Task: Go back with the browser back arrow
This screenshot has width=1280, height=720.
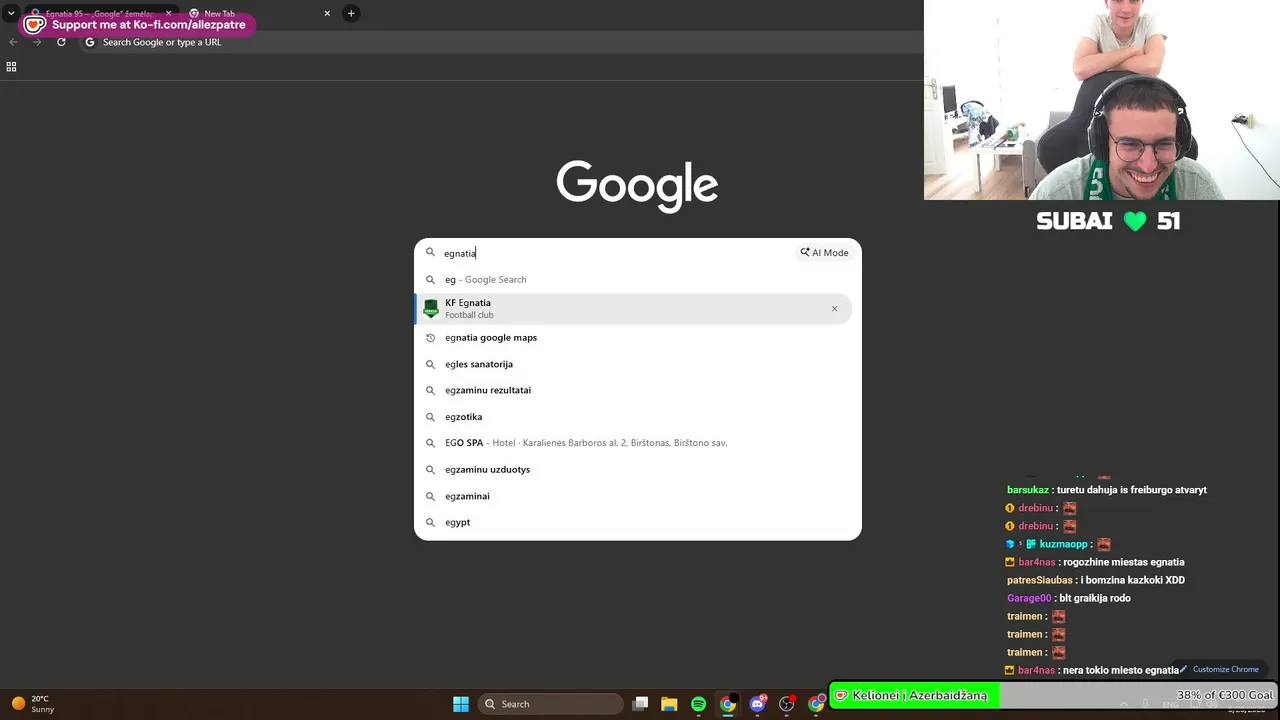Action: point(13,42)
